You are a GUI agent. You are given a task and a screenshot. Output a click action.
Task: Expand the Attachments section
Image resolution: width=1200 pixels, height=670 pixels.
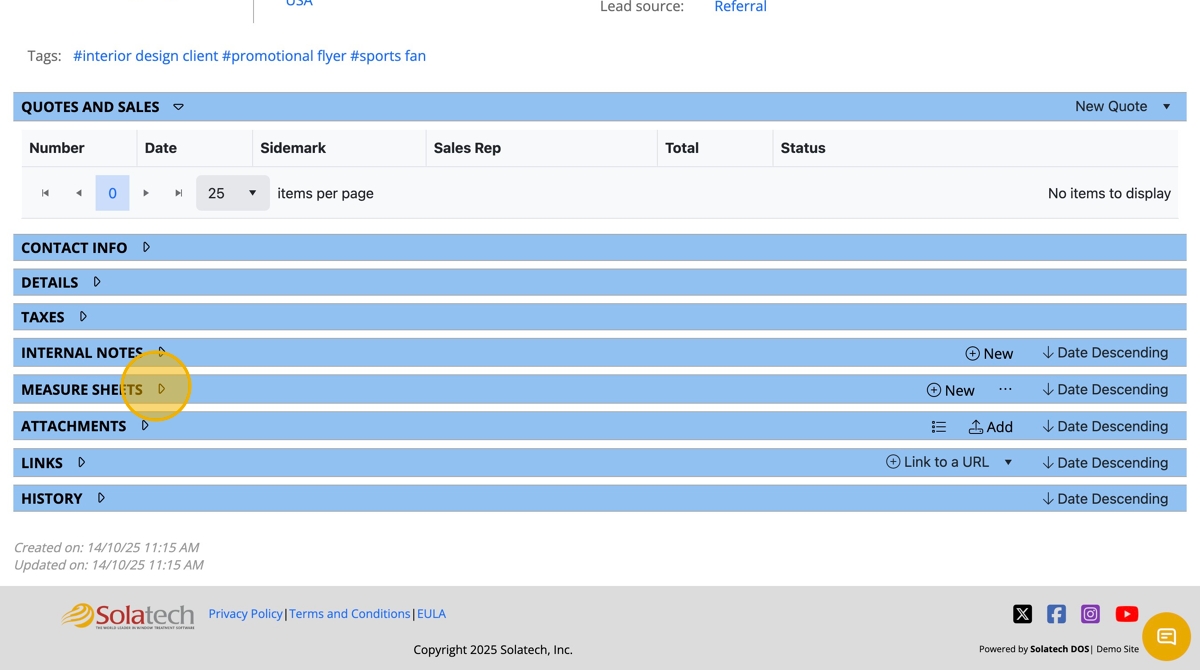(145, 426)
